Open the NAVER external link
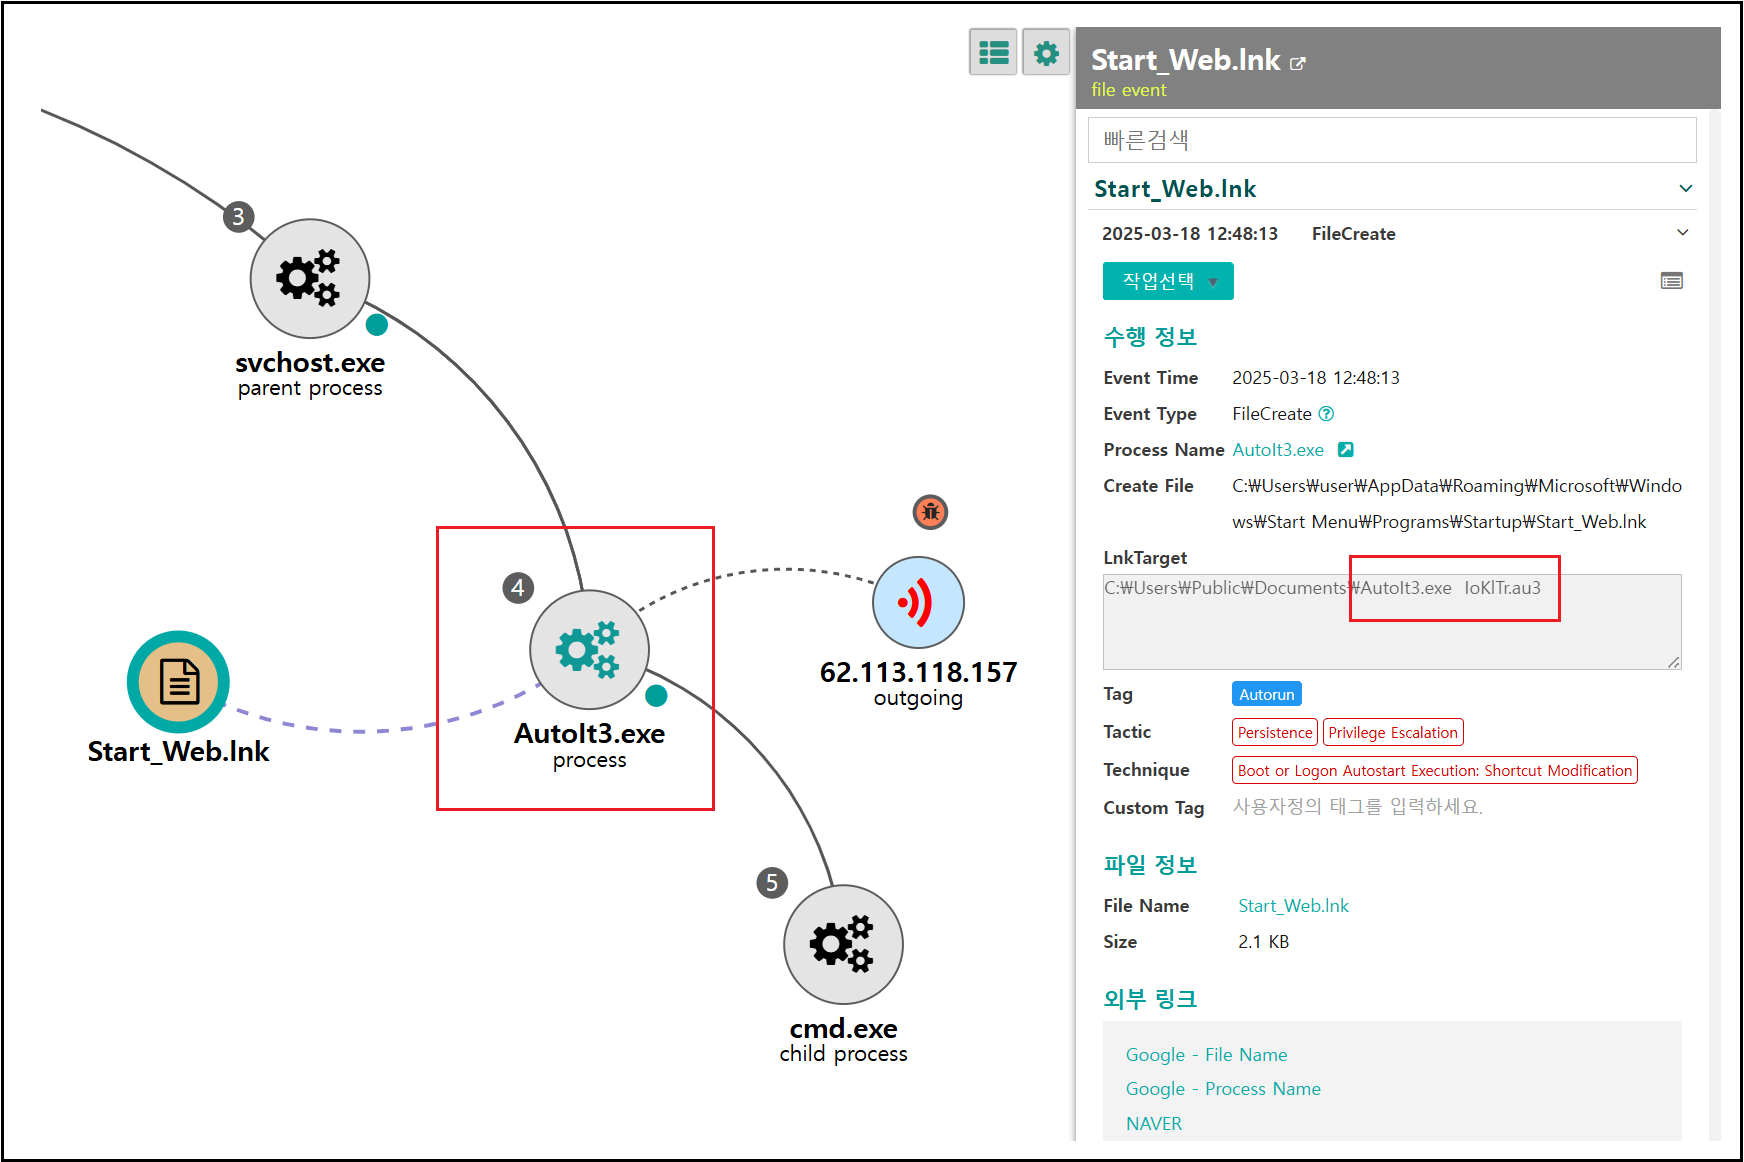 pos(1154,1124)
